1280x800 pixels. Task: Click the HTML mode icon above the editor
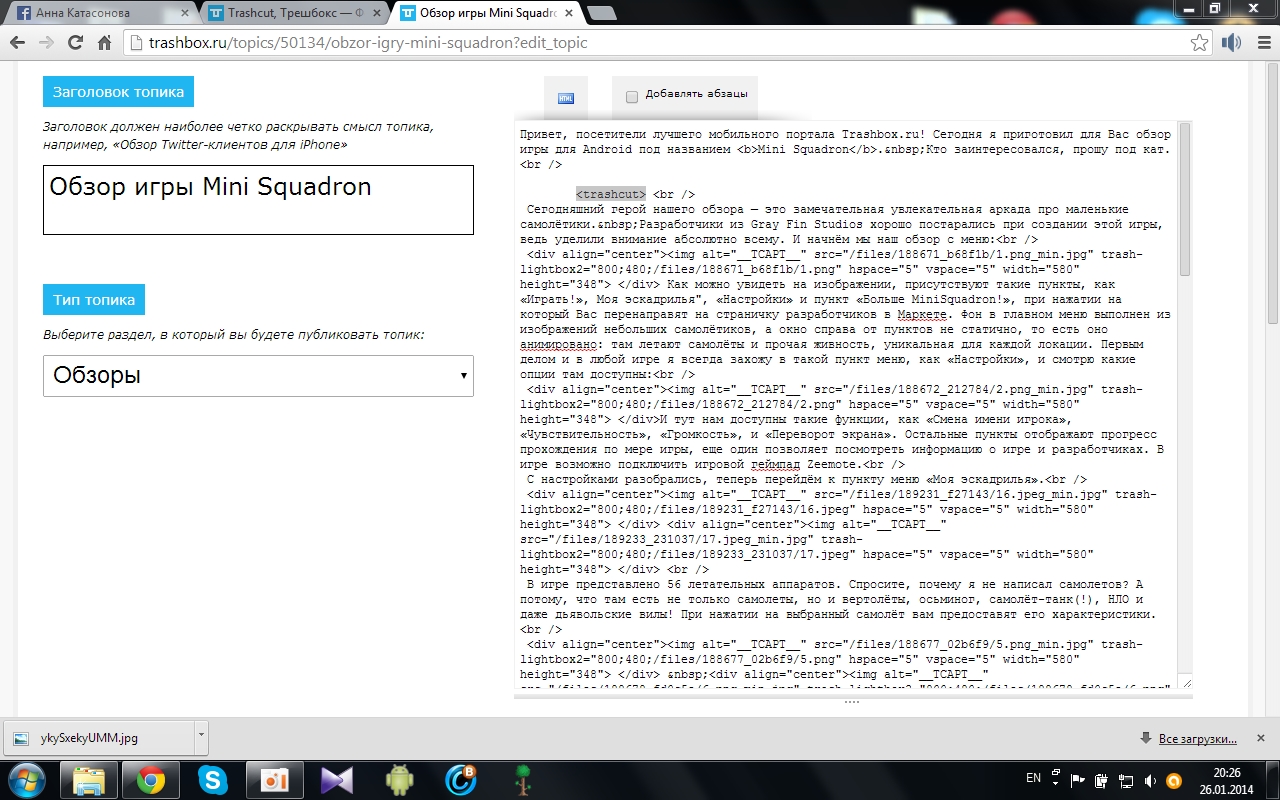point(566,98)
